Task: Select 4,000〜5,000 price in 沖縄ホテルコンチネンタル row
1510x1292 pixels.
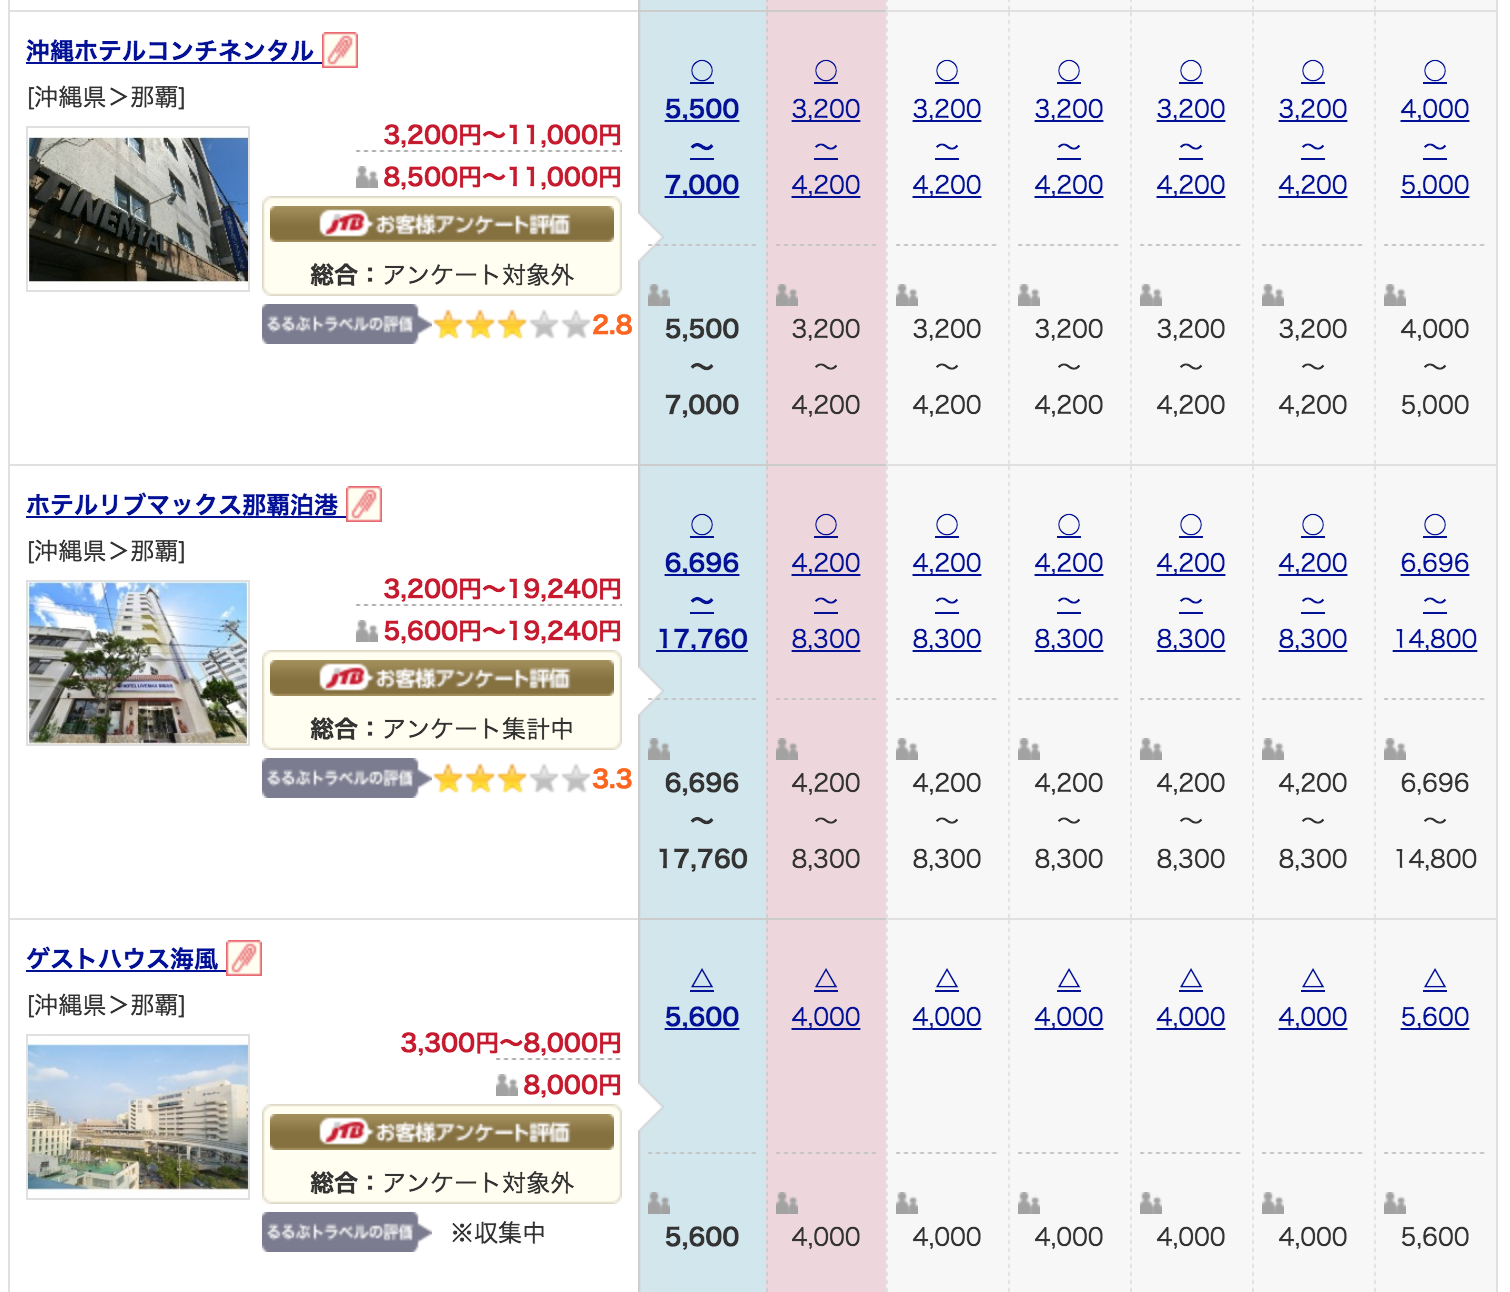Action: [x=1435, y=128]
